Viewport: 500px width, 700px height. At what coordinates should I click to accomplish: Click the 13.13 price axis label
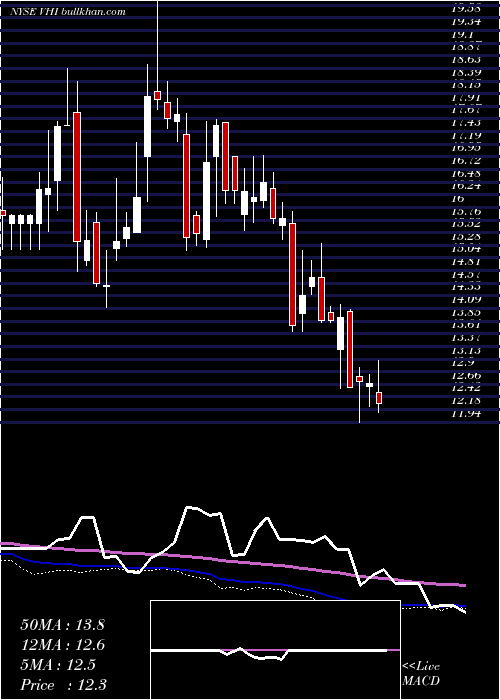point(466,350)
